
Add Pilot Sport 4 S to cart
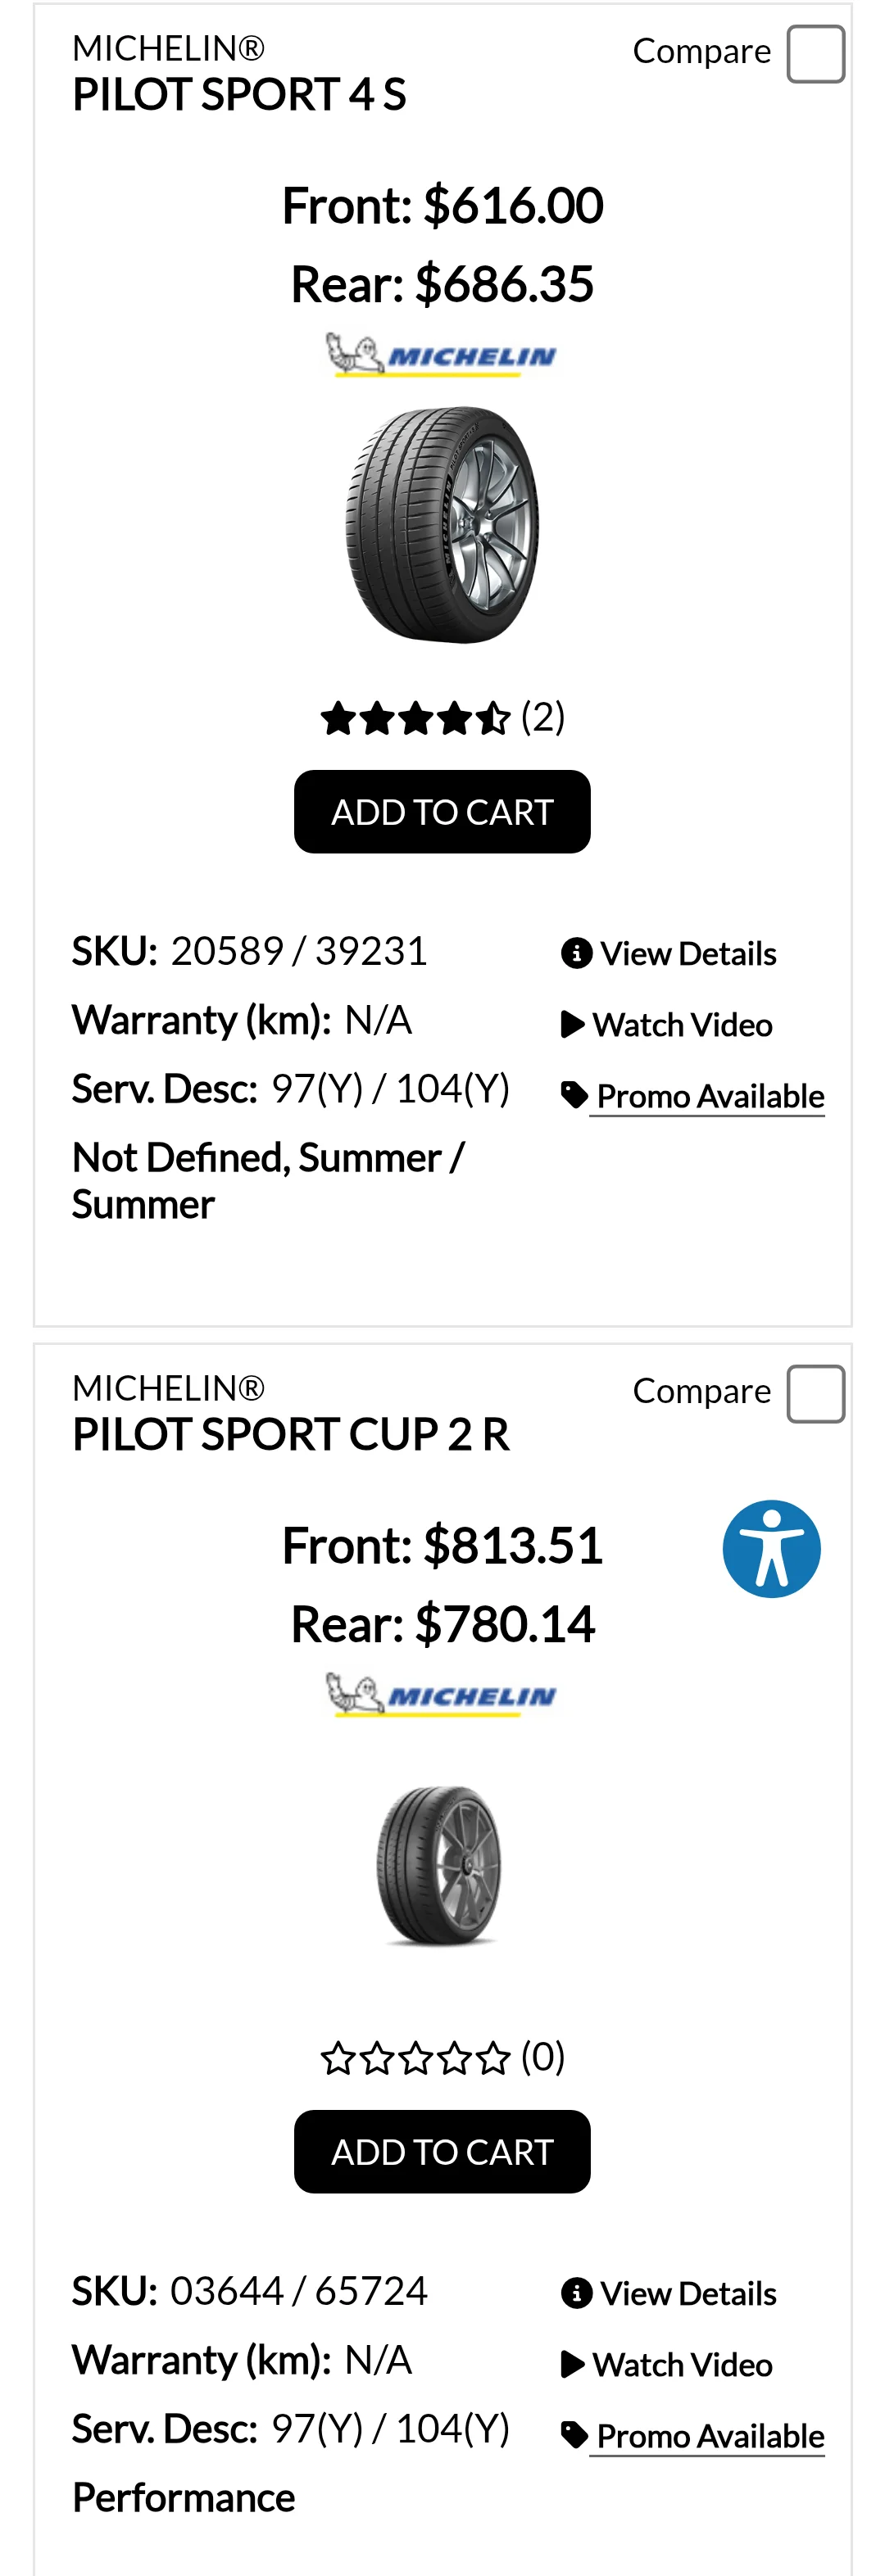(x=442, y=811)
